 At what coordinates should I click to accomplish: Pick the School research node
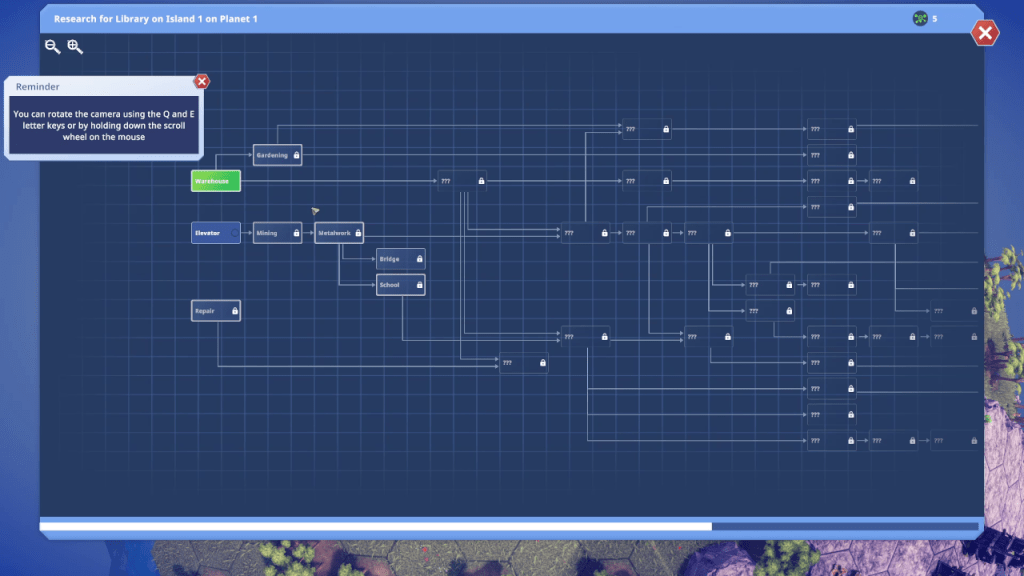pyautogui.click(x=394, y=285)
